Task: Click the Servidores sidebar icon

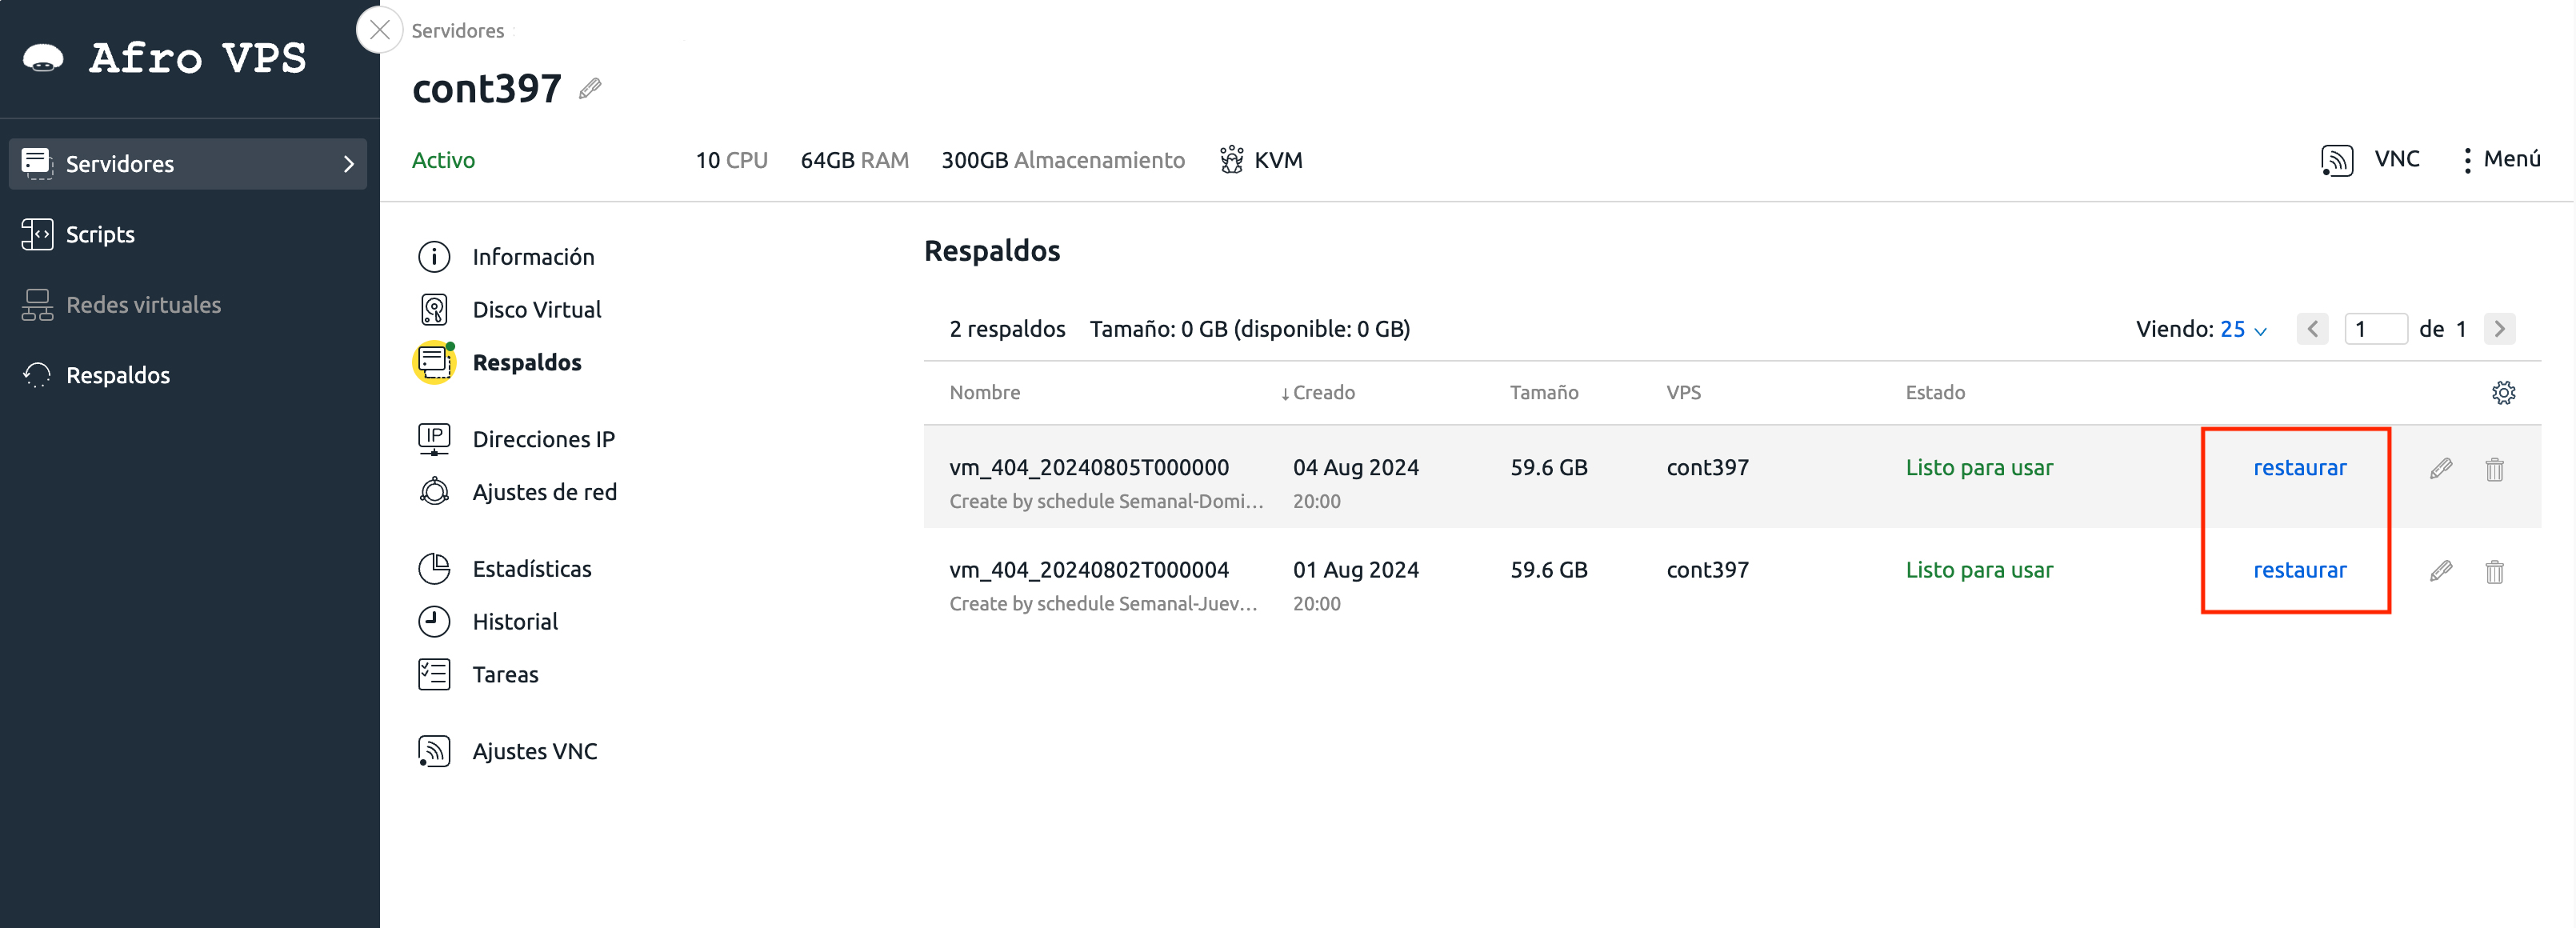Action: tap(37, 164)
